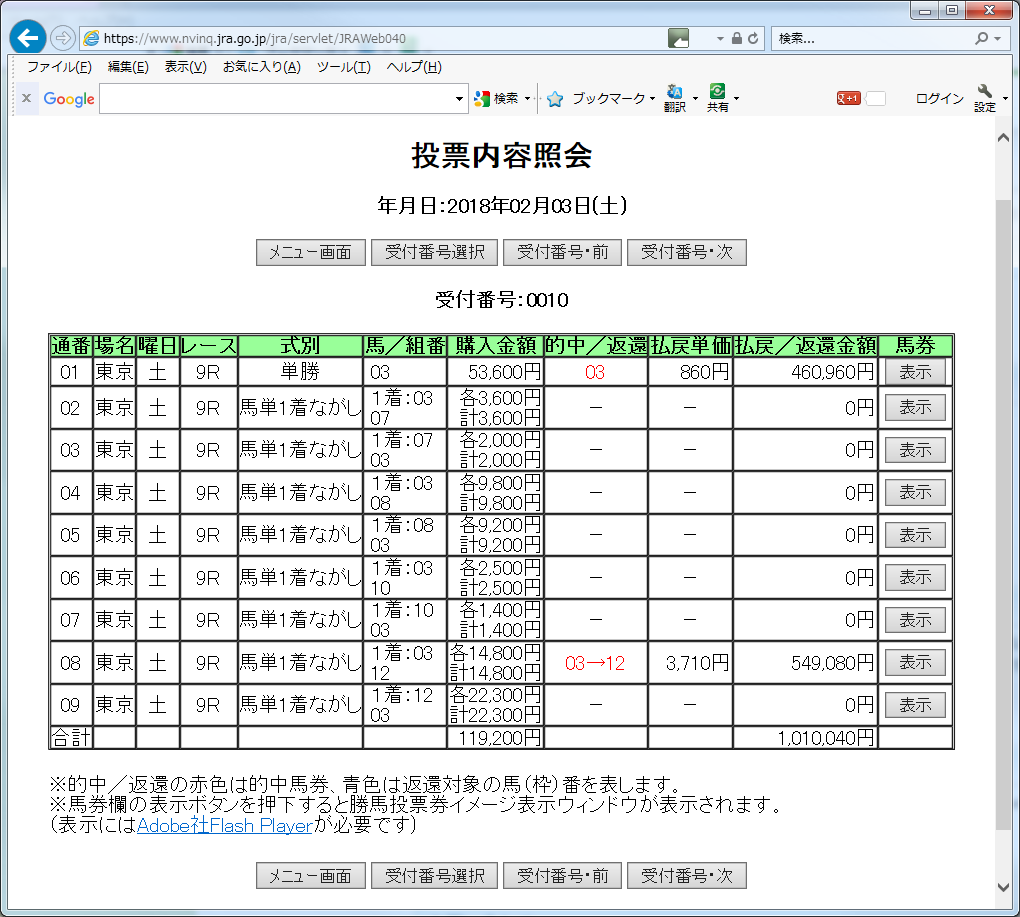Screen dimensions: 1020x917
Task: Click 表示 button for row 06
Action: click(x=915, y=578)
